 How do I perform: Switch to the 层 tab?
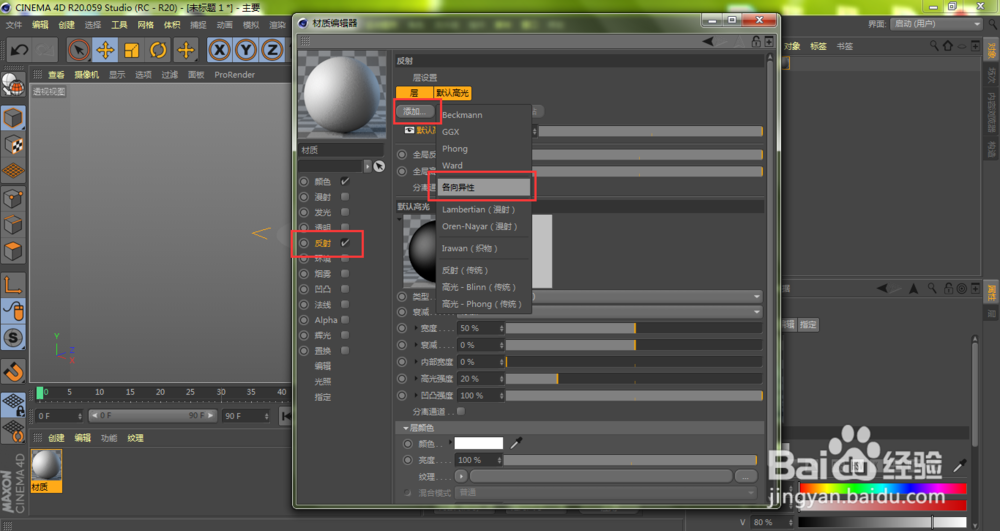tap(414, 93)
